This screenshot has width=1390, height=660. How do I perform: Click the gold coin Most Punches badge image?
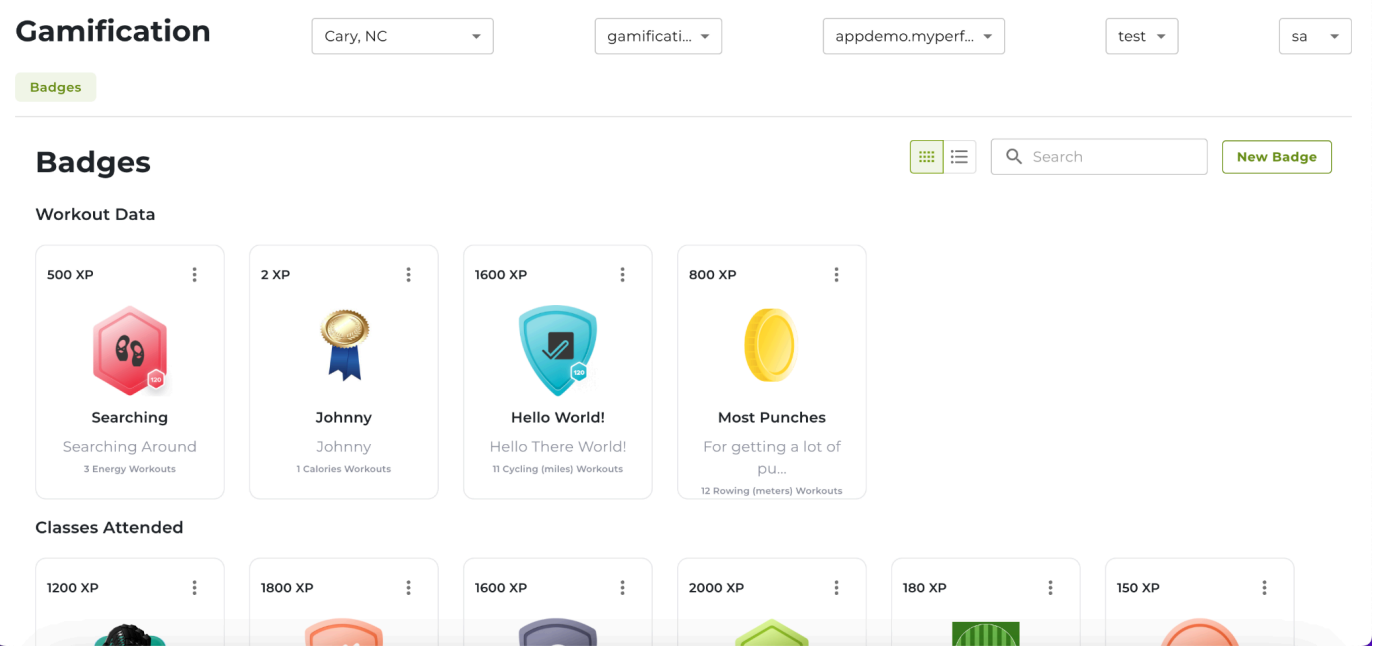click(x=770, y=345)
